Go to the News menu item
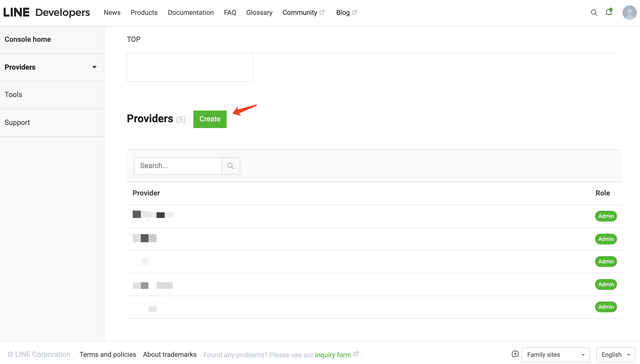 (112, 13)
